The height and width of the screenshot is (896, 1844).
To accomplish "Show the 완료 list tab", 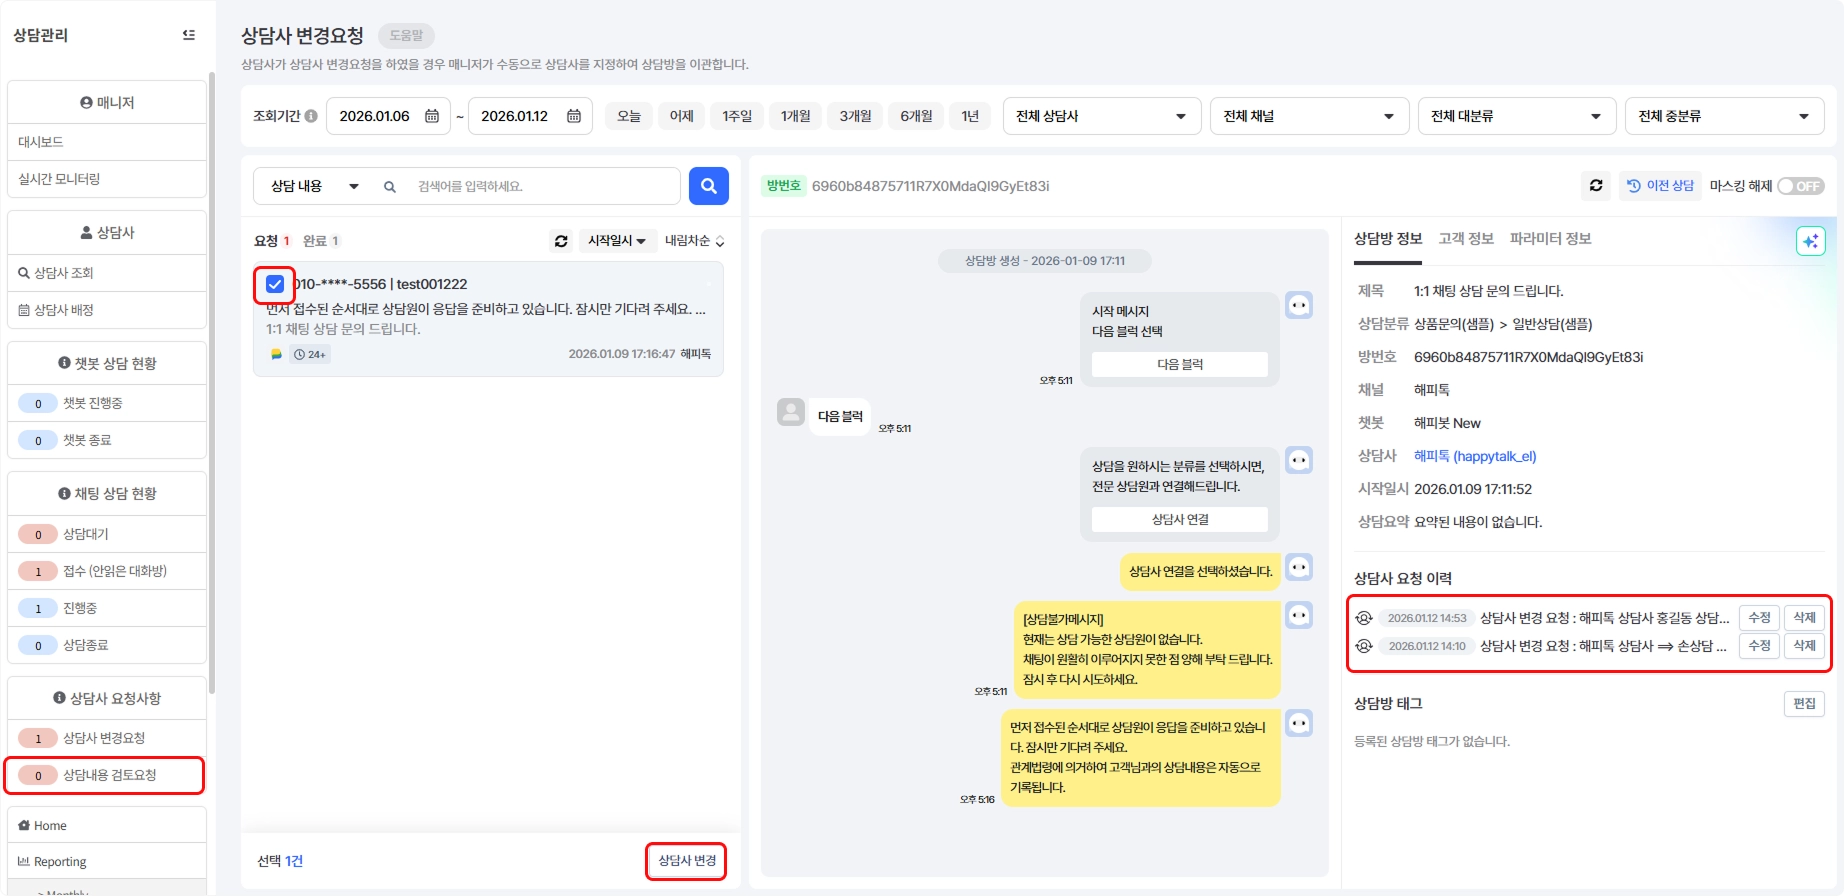I will click(x=321, y=241).
